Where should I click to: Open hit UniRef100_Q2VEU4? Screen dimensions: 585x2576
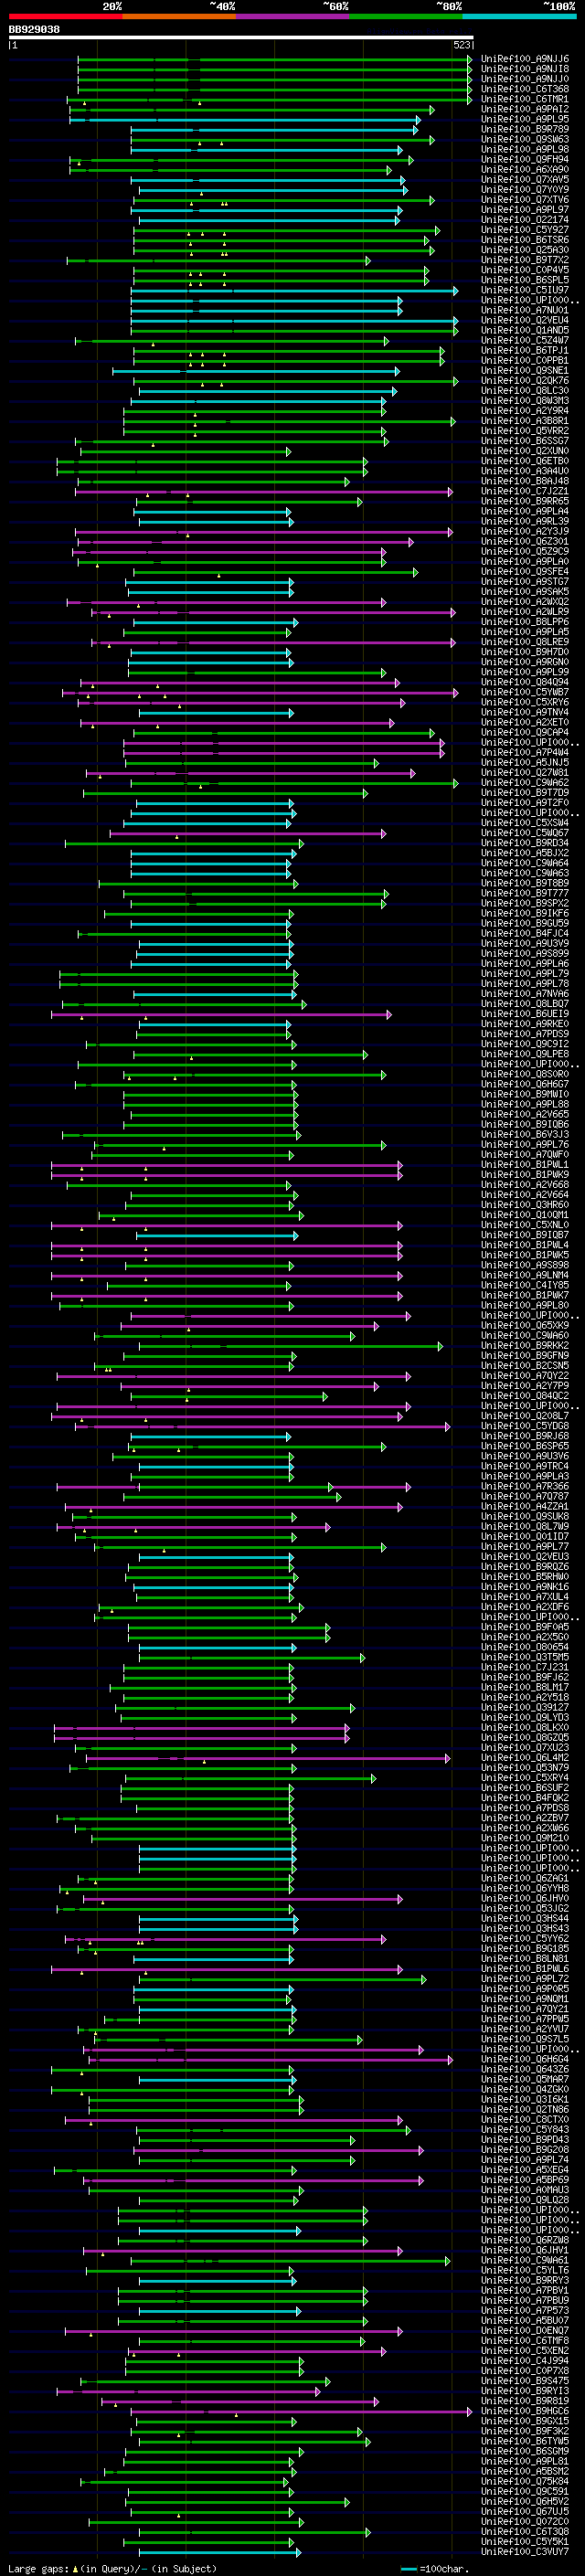(525, 321)
